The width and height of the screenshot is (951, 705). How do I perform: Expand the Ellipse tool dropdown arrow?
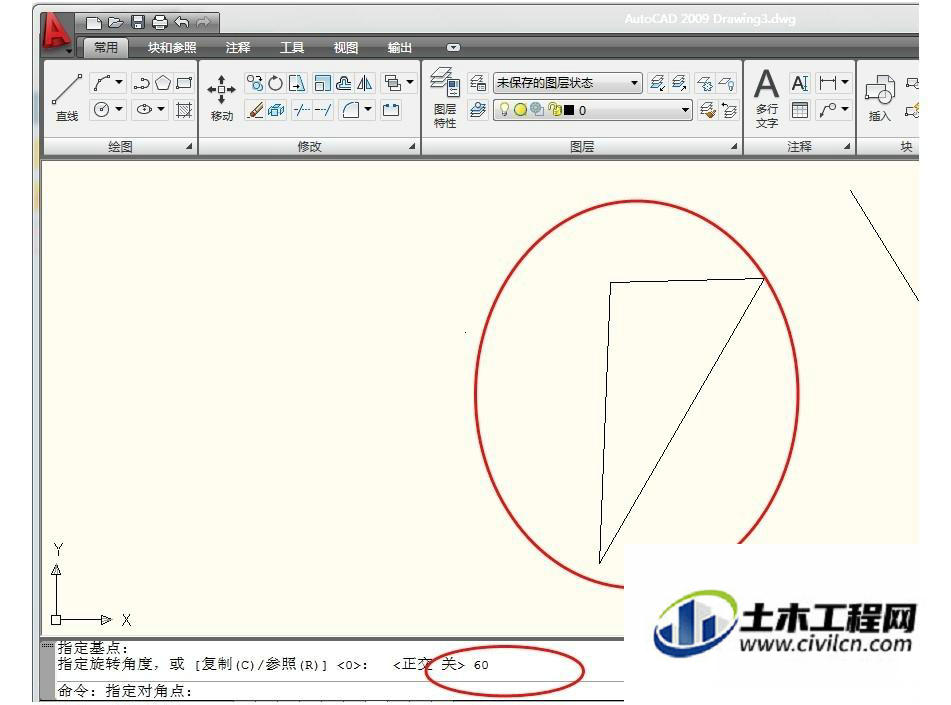(161, 109)
